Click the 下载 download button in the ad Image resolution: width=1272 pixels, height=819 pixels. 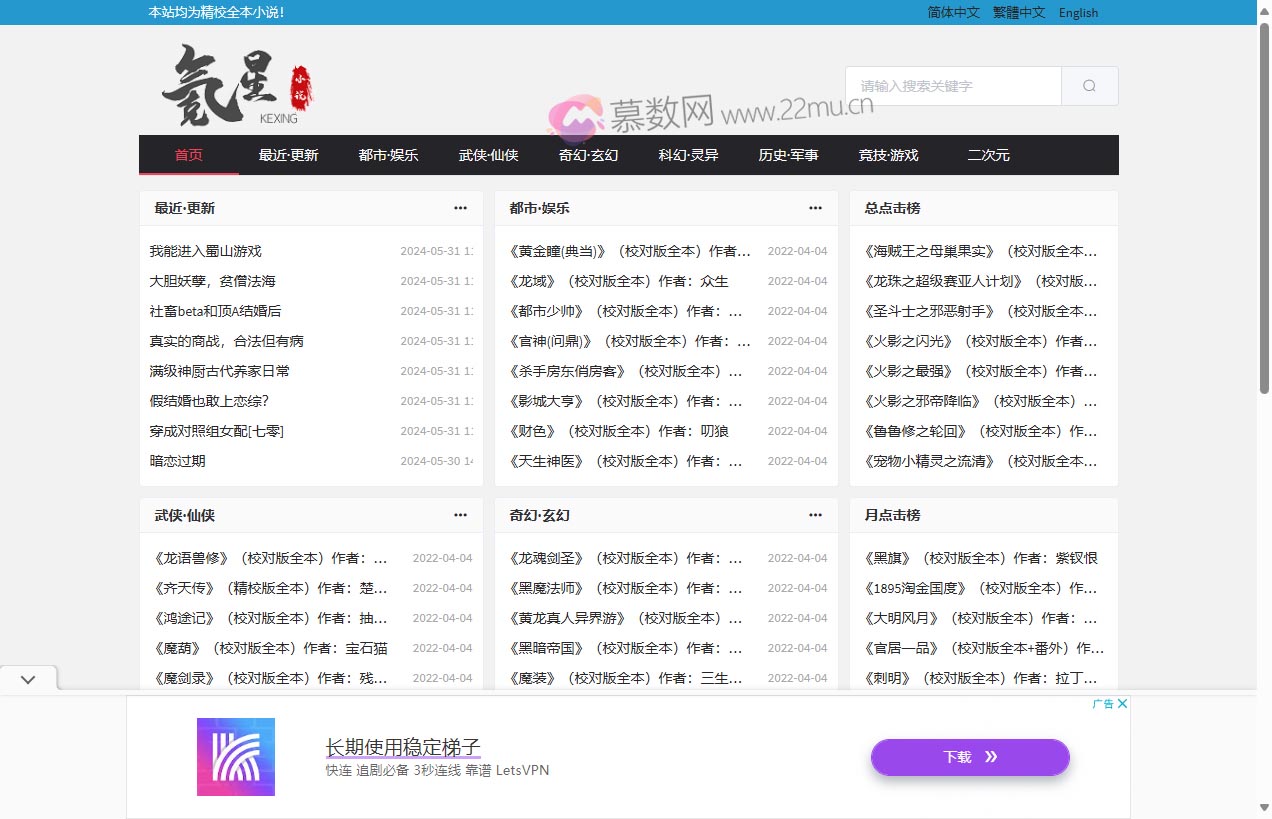click(969, 757)
